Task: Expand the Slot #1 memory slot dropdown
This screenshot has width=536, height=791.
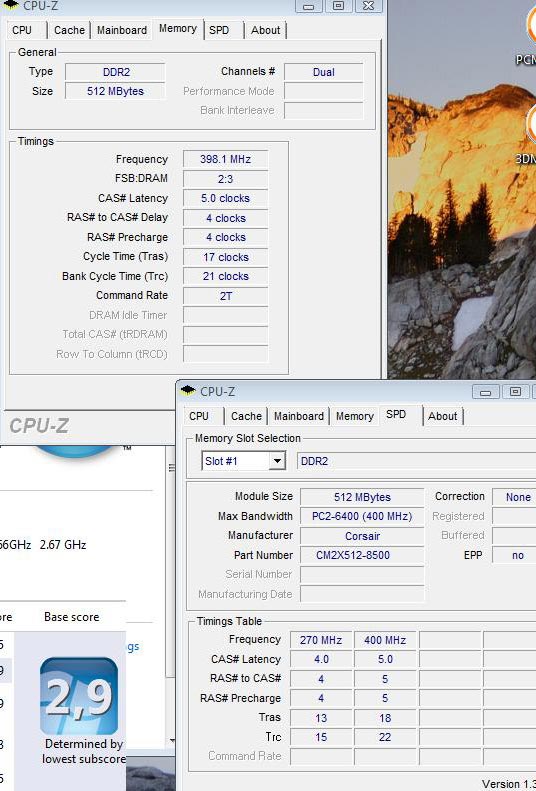Action: pos(277,461)
